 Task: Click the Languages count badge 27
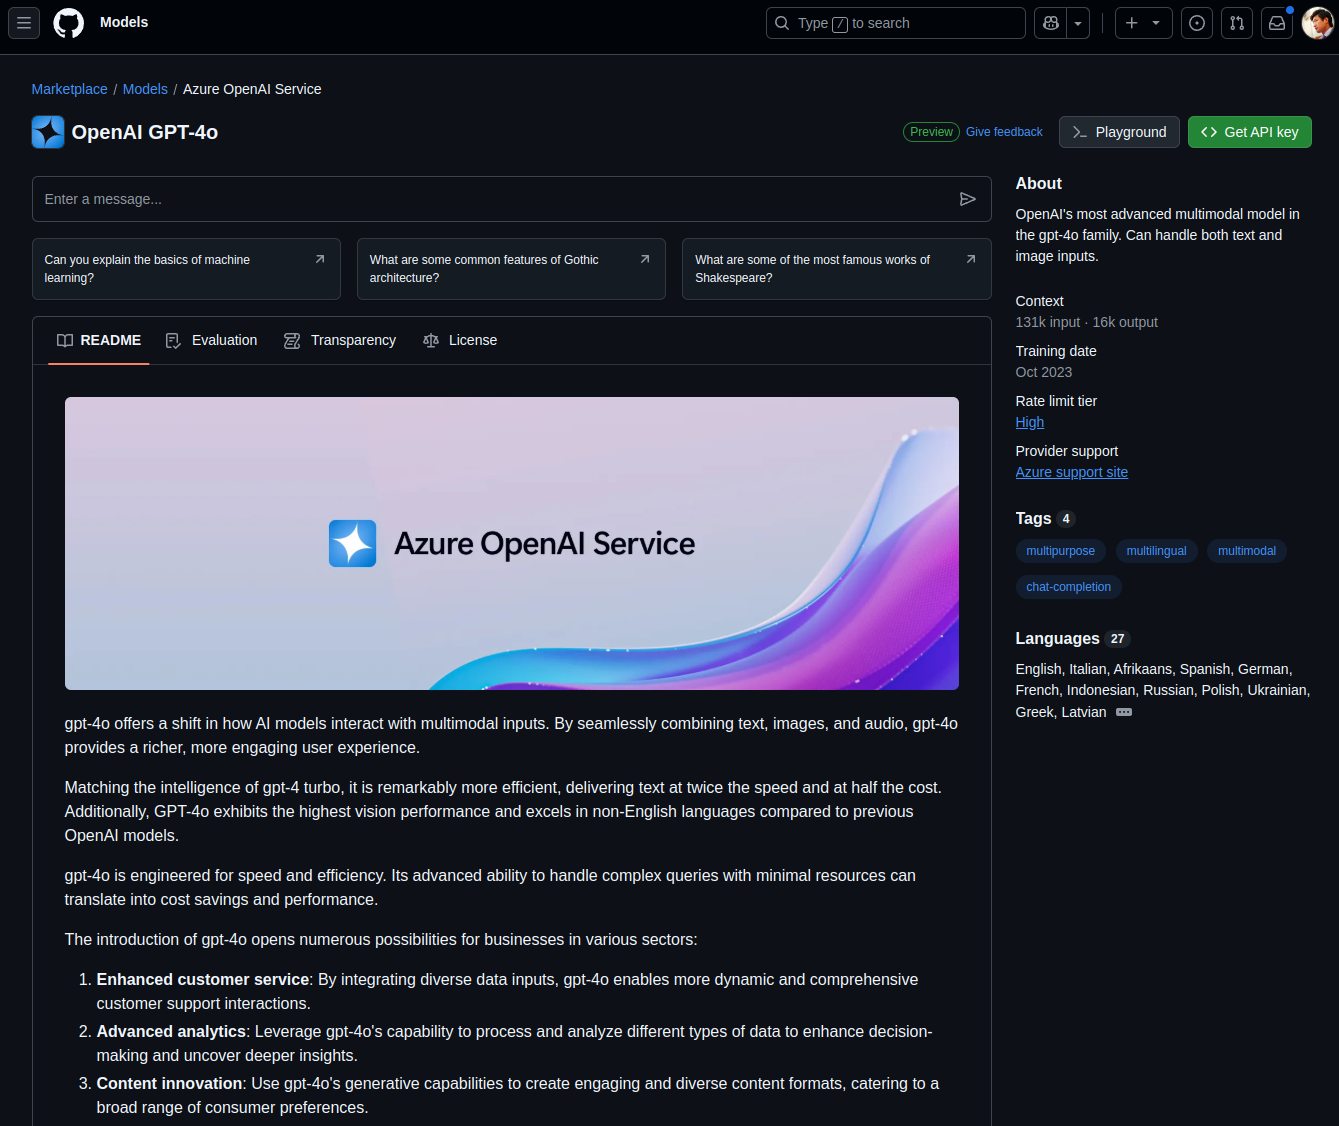1117,638
